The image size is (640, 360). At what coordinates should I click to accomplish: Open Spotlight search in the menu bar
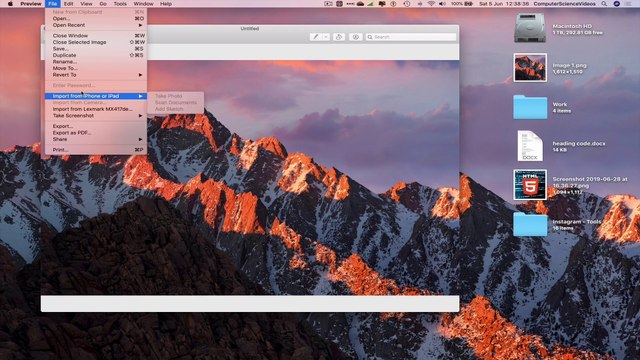tap(604, 4)
